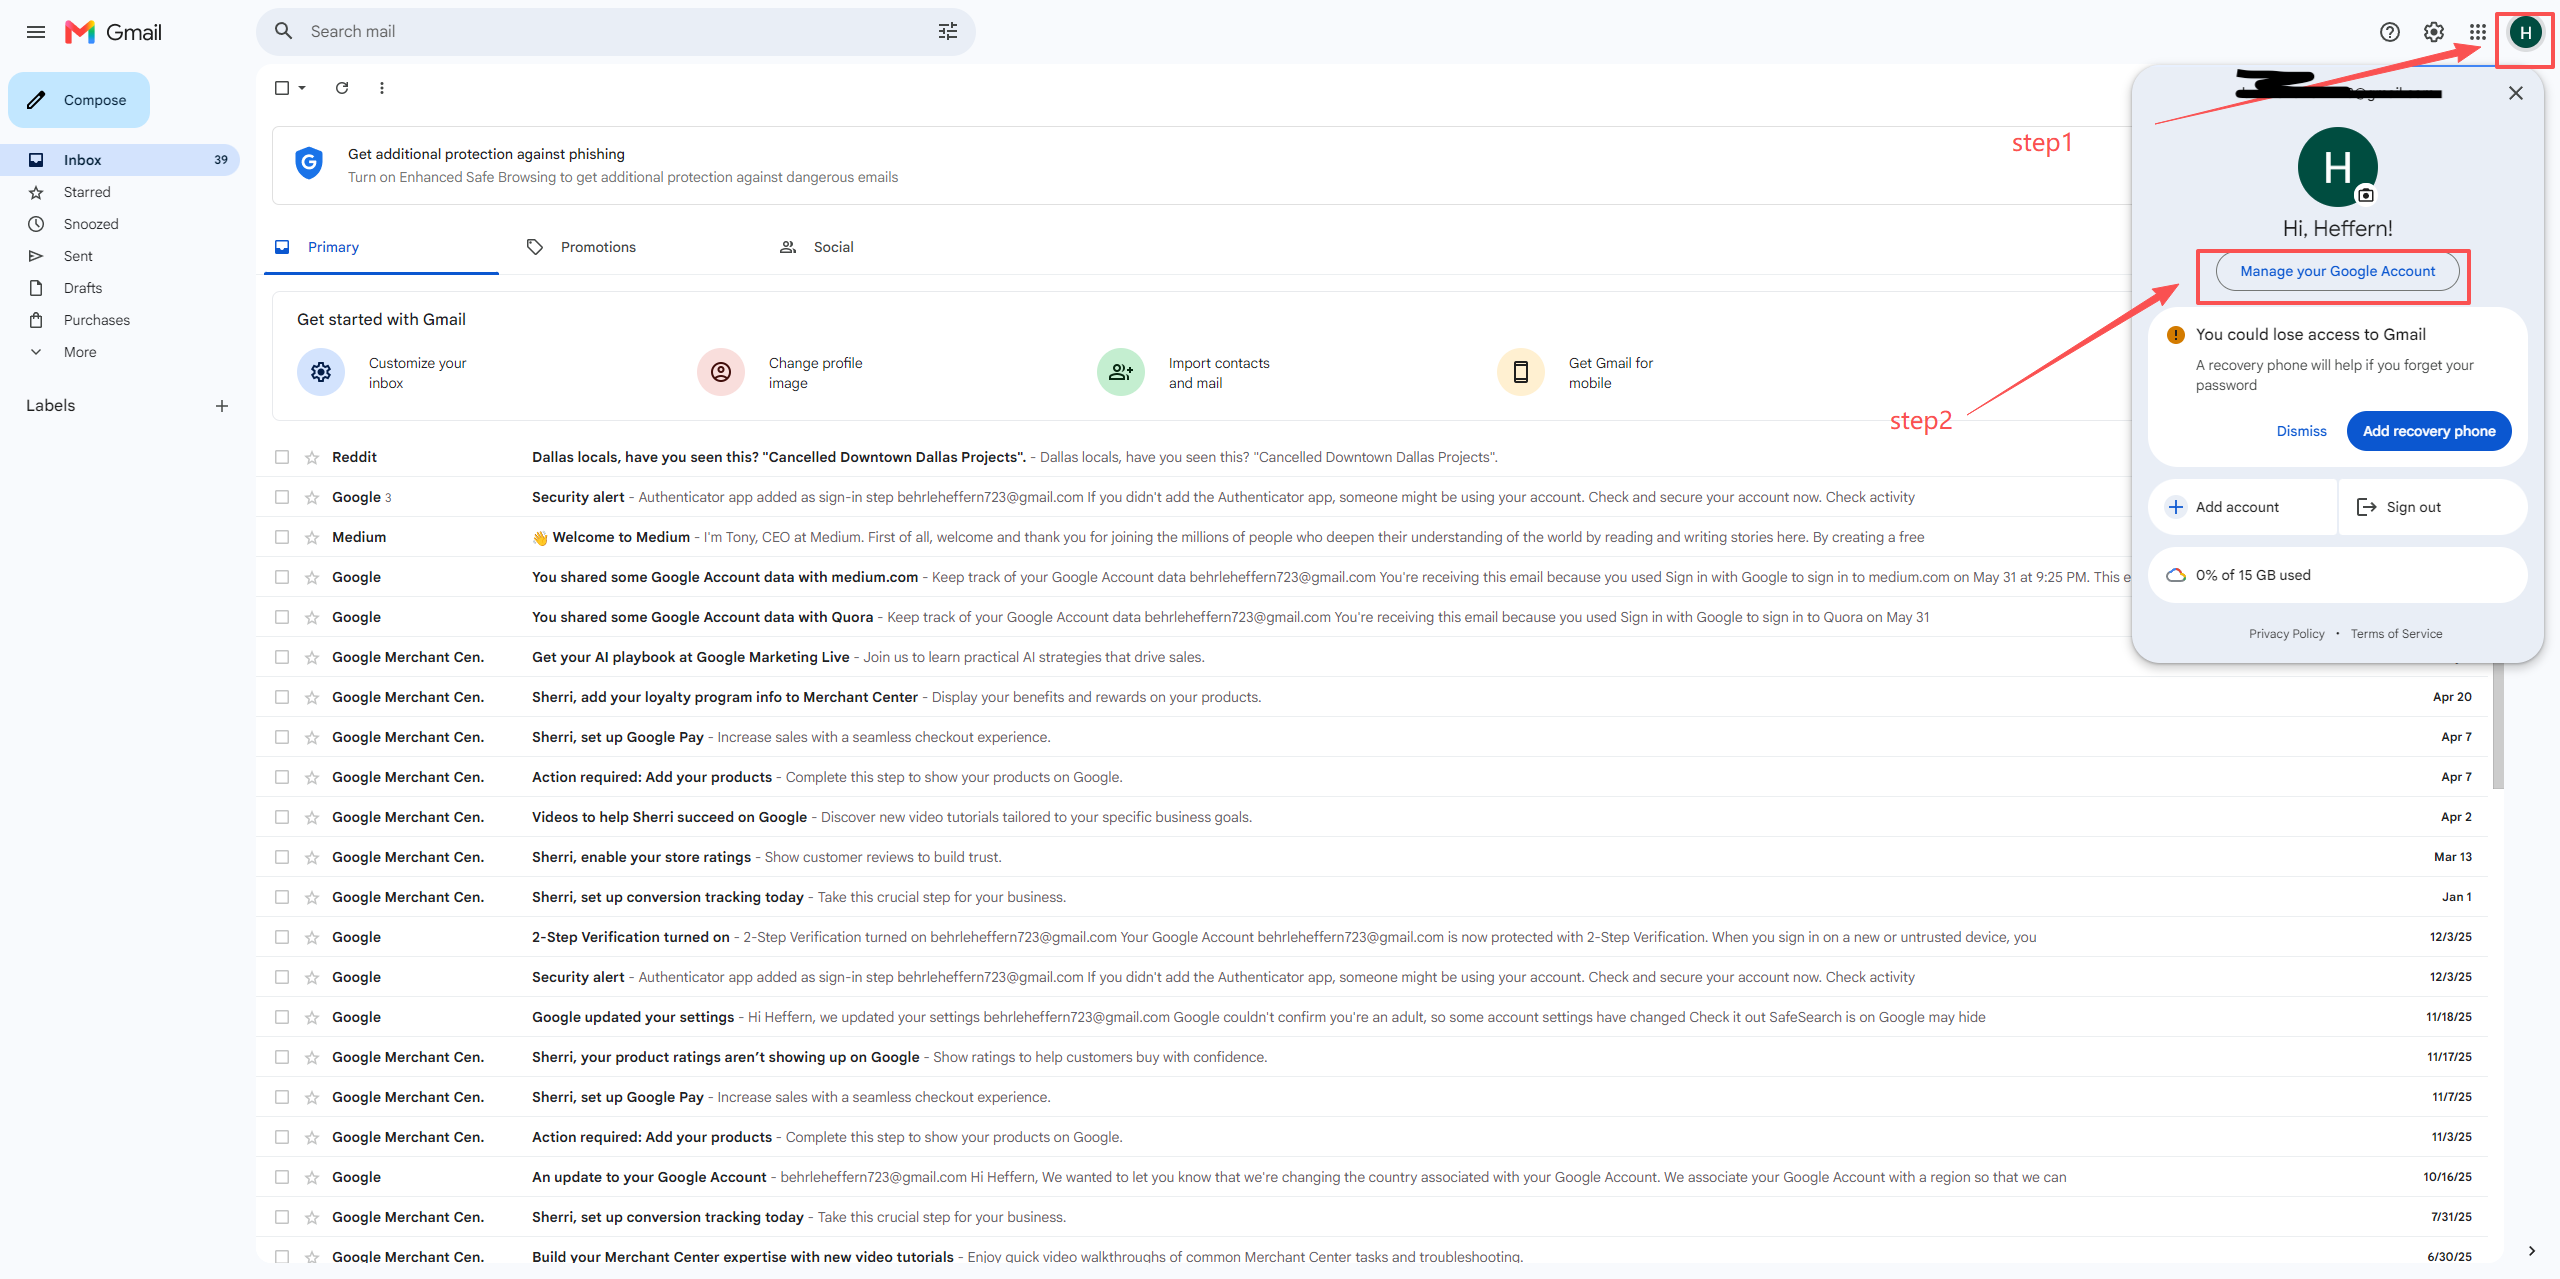Open the Starred folder
The image size is (2560, 1279).
pyautogui.click(x=120, y=192)
